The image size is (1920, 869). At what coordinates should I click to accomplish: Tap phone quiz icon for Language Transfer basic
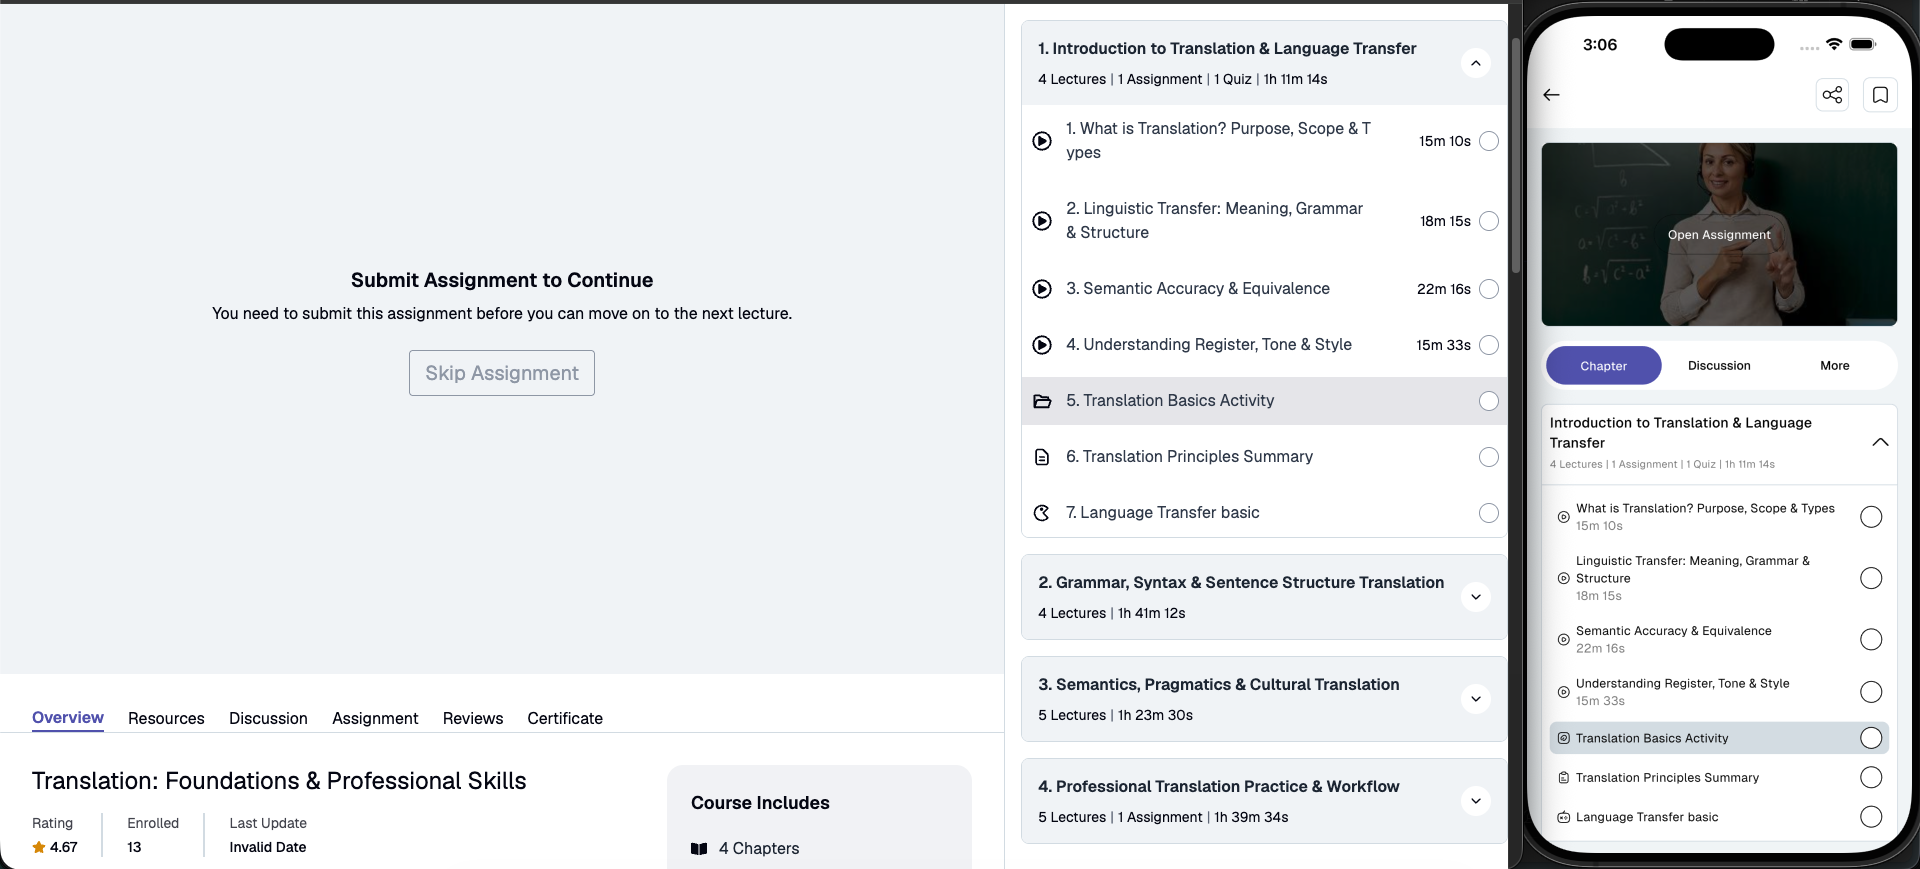(x=1563, y=817)
